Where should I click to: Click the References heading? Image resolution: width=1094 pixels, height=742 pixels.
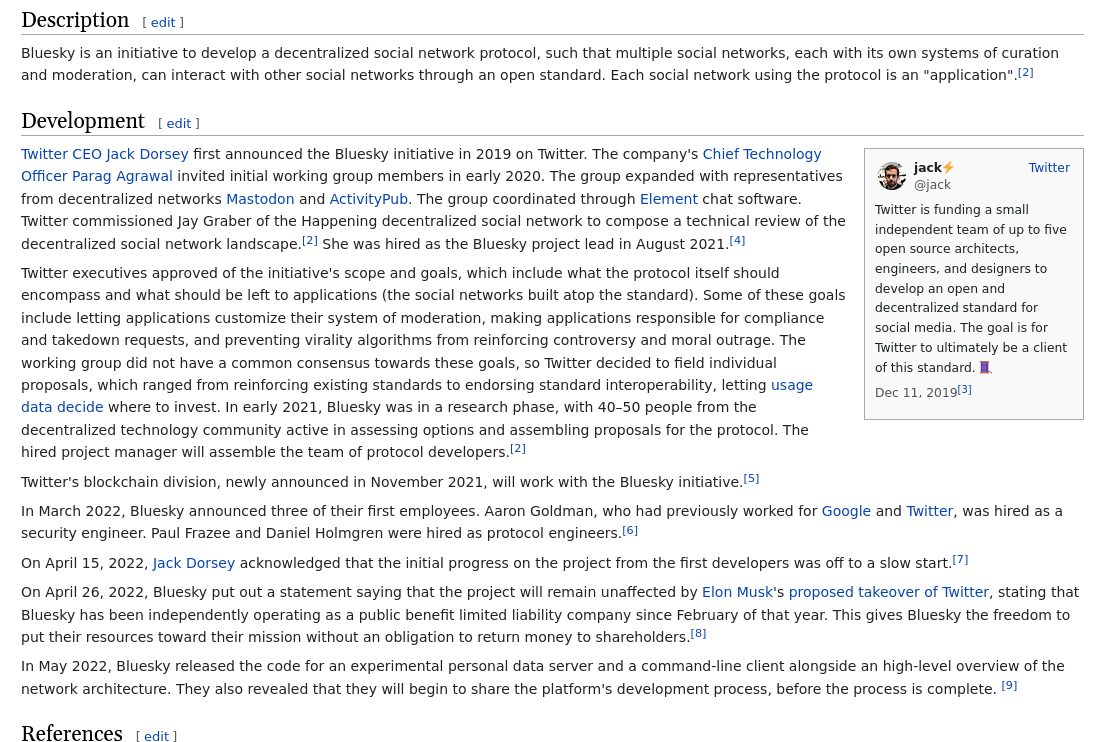tap(72, 733)
